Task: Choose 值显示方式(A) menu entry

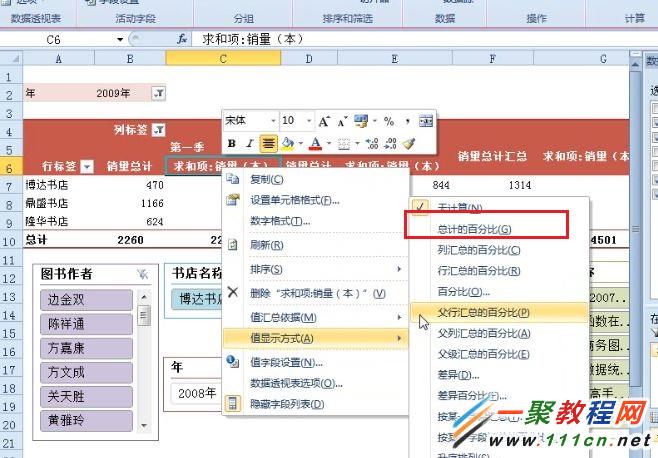Action: click(316, 338)
